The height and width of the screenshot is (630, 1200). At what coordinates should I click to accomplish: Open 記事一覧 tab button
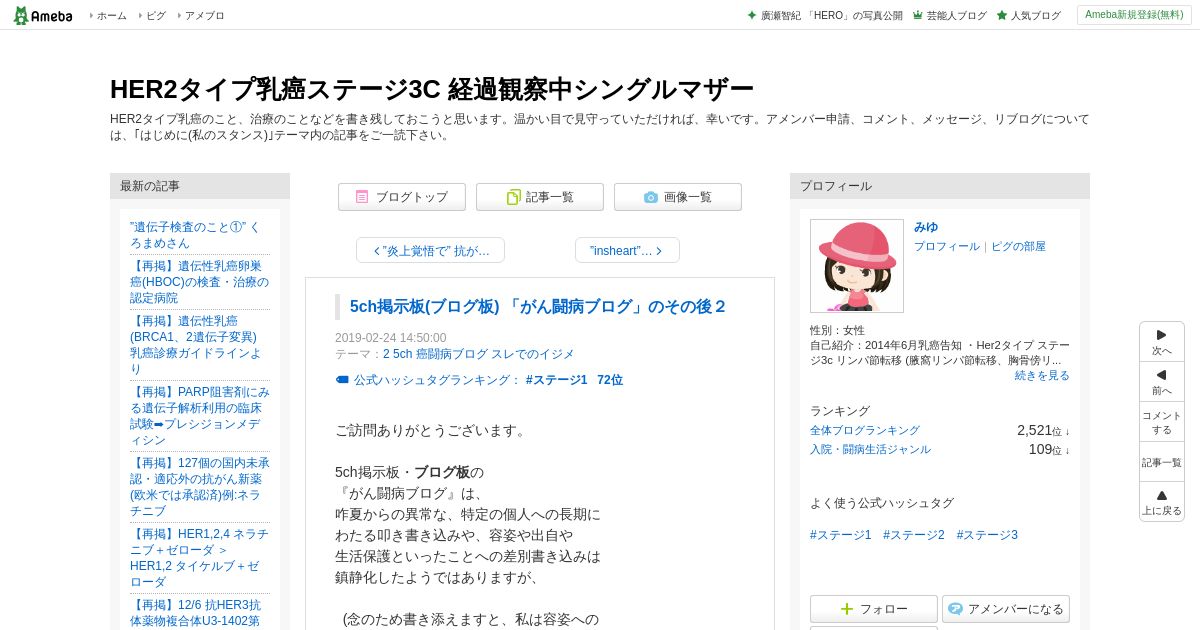pyautogui.click(x=540, y=197)
